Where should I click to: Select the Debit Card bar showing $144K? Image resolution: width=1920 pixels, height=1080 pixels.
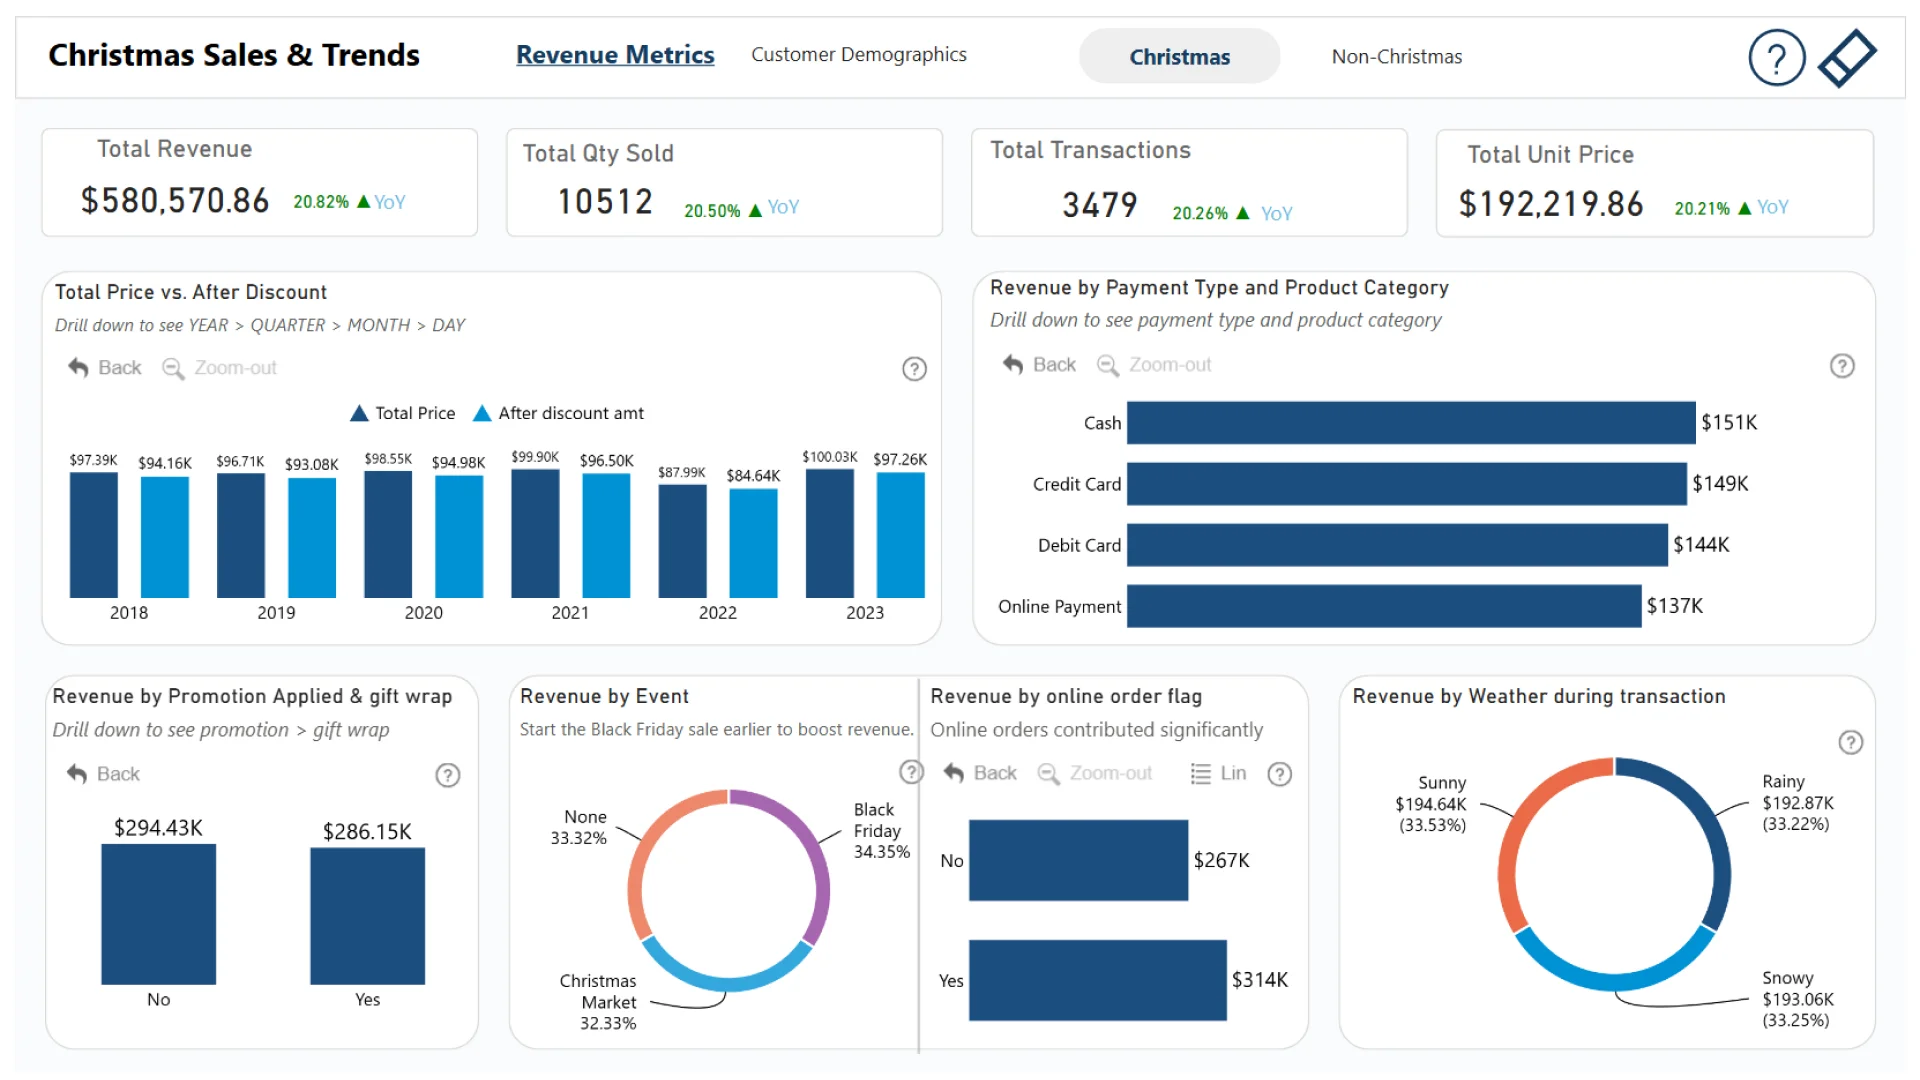[x=1397, y=545]
